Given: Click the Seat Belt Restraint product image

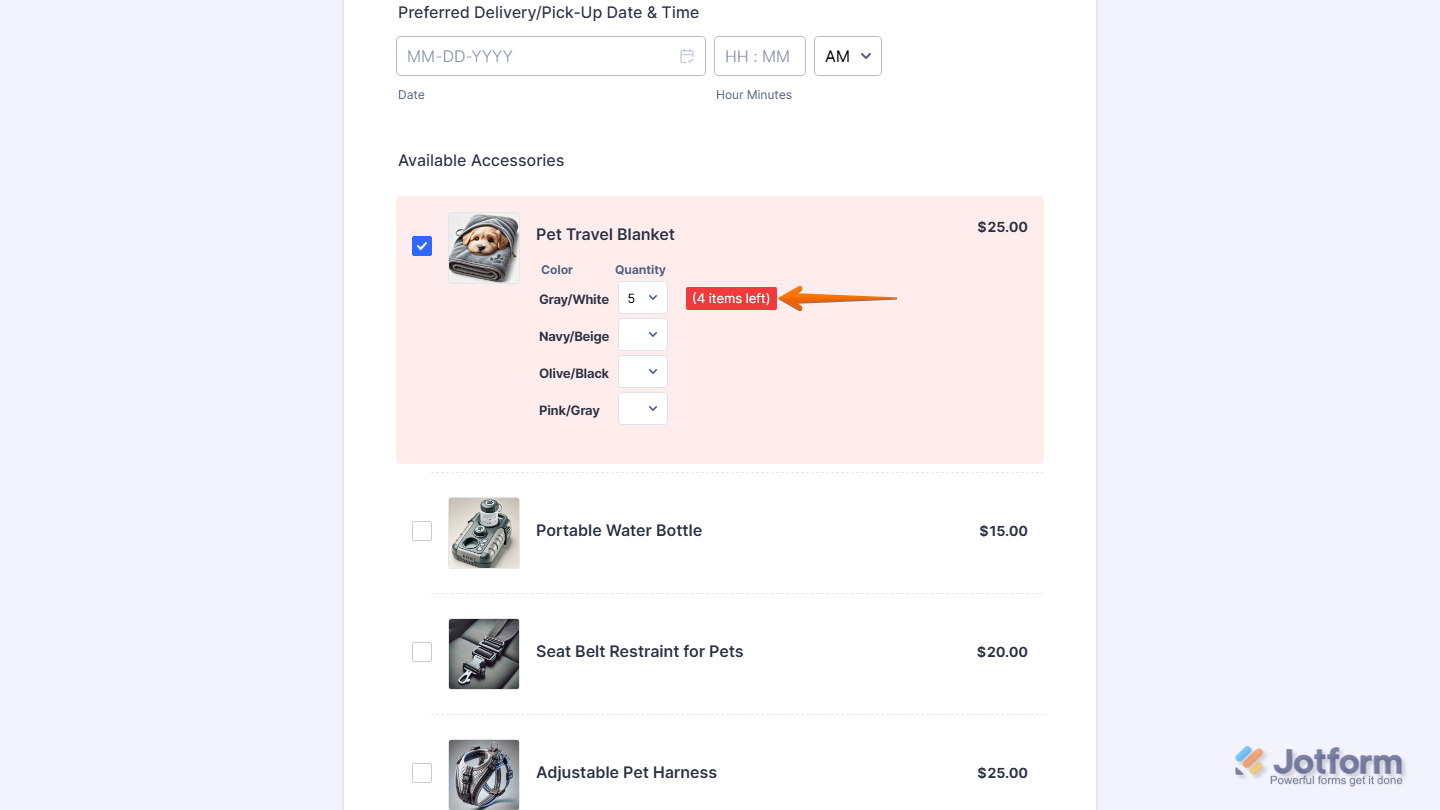Looking at the screenshot, I should coord(484,654).
